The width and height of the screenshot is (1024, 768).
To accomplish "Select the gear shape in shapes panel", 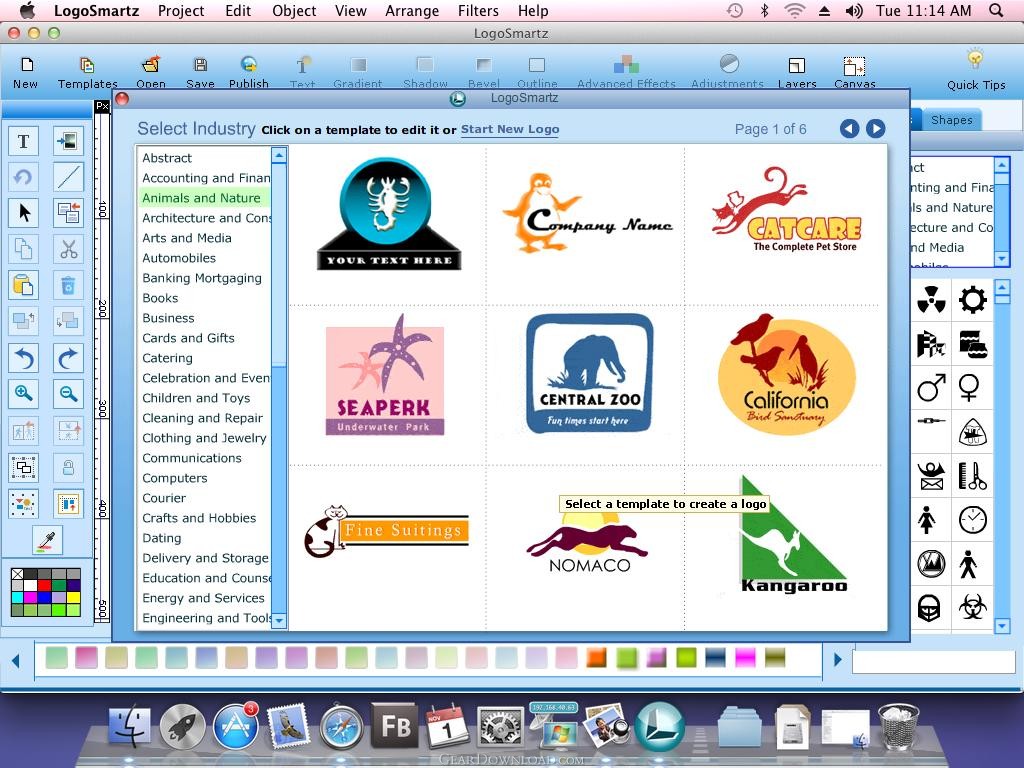I will (972, 300).
